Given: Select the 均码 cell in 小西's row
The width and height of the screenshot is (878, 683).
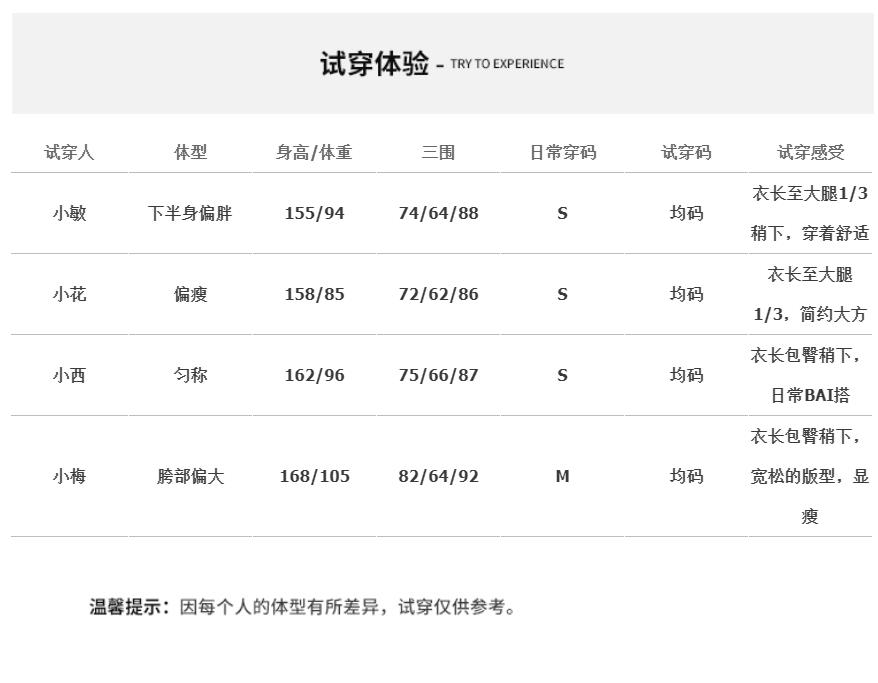Looking at the screenshot, I should point(686,375).
